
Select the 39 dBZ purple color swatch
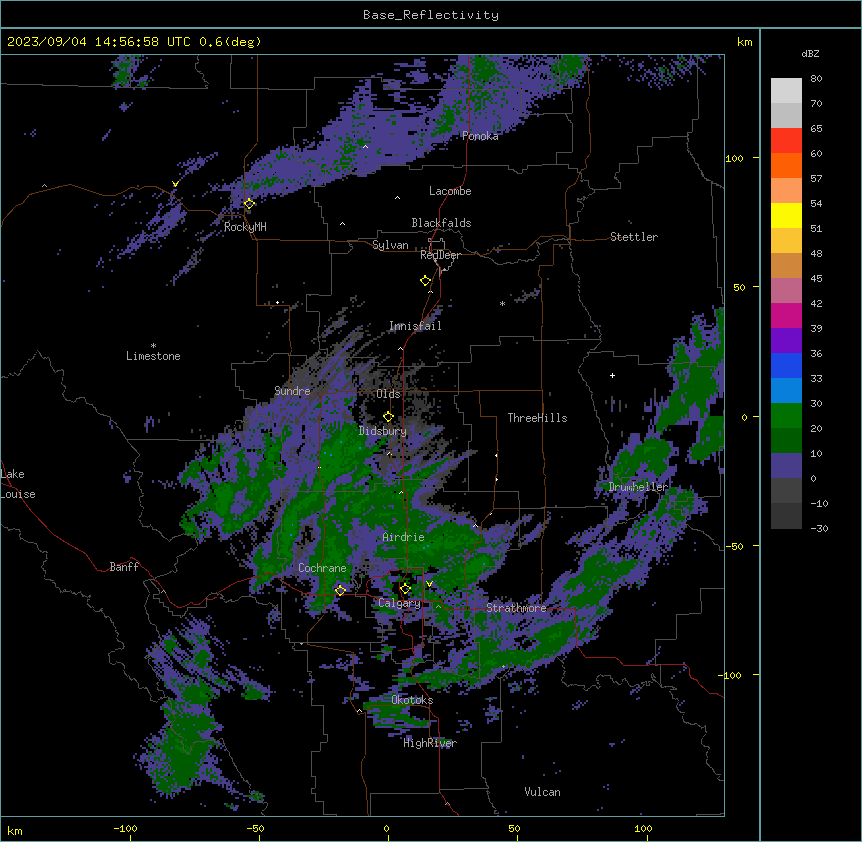pos(786,341)
